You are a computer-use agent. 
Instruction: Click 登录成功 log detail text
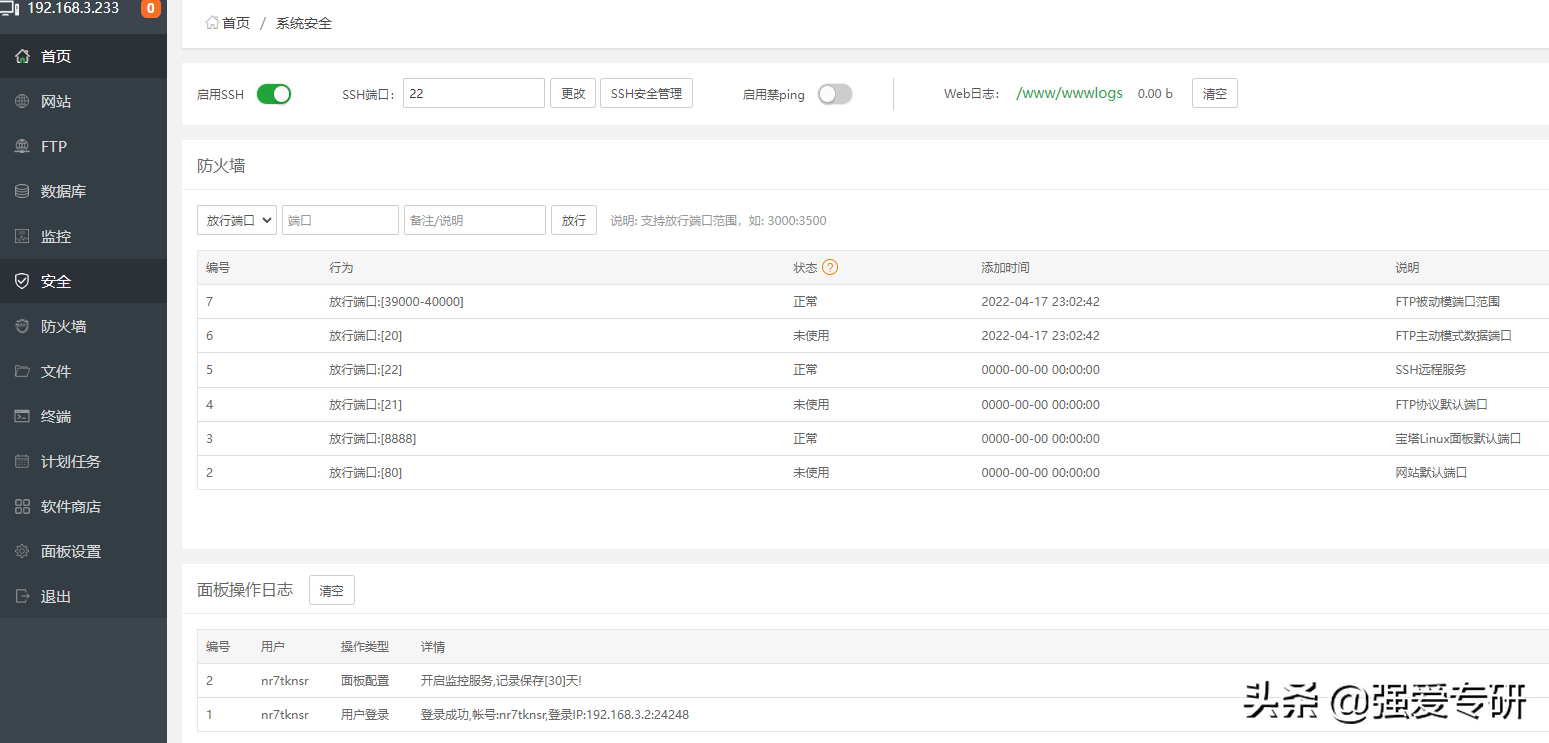pos(554,714)
